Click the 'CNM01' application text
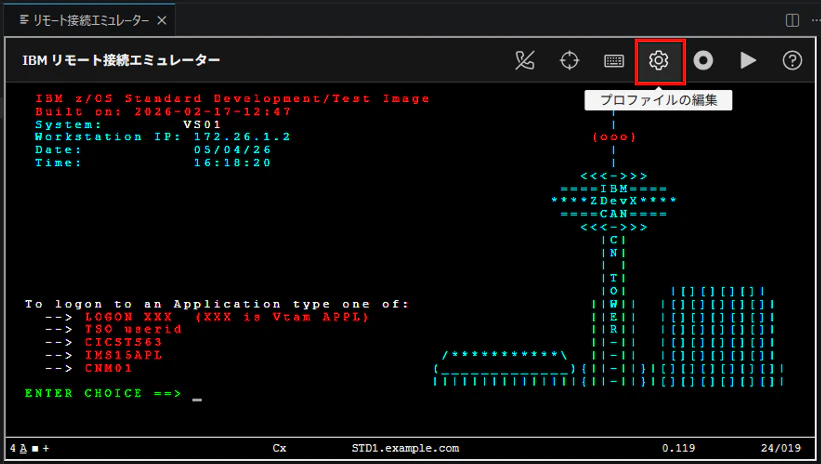Image resolution: width=821 pixels, height=464 pixels. pyautogui.click(x=108, y=368)
